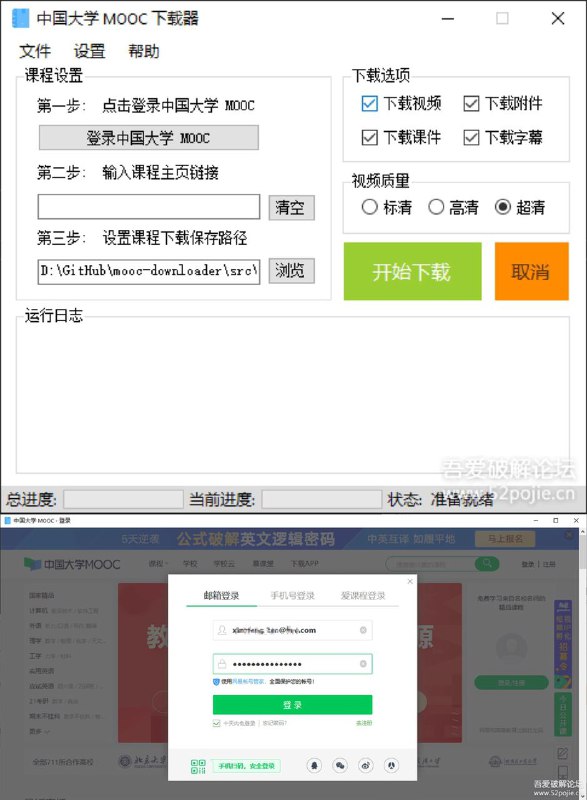
Task: Click the QR code login icon
Action: [x=198, y=766]
